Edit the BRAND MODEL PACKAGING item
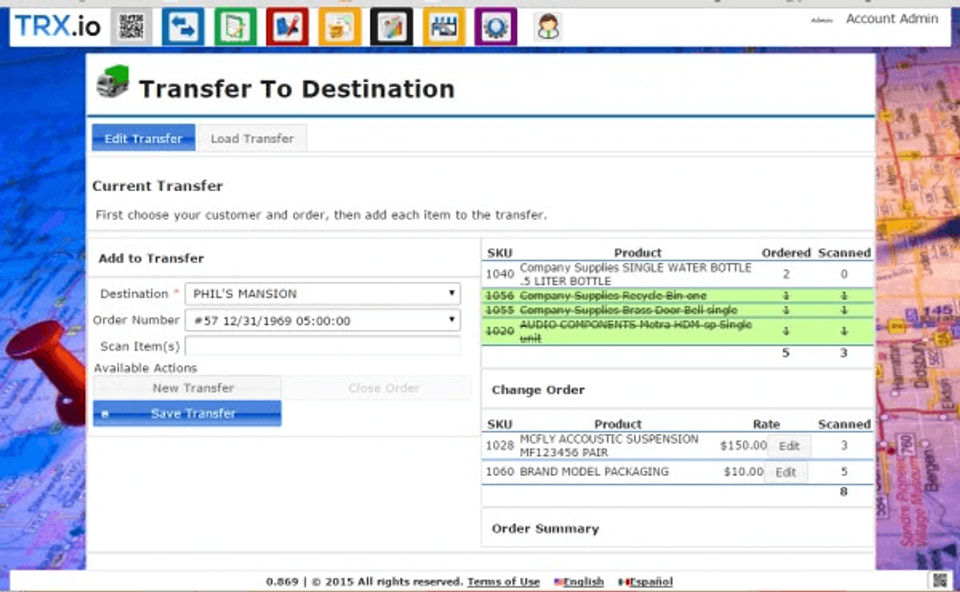Viewport: 960px width, 592px height. click(x=786, y=472)
